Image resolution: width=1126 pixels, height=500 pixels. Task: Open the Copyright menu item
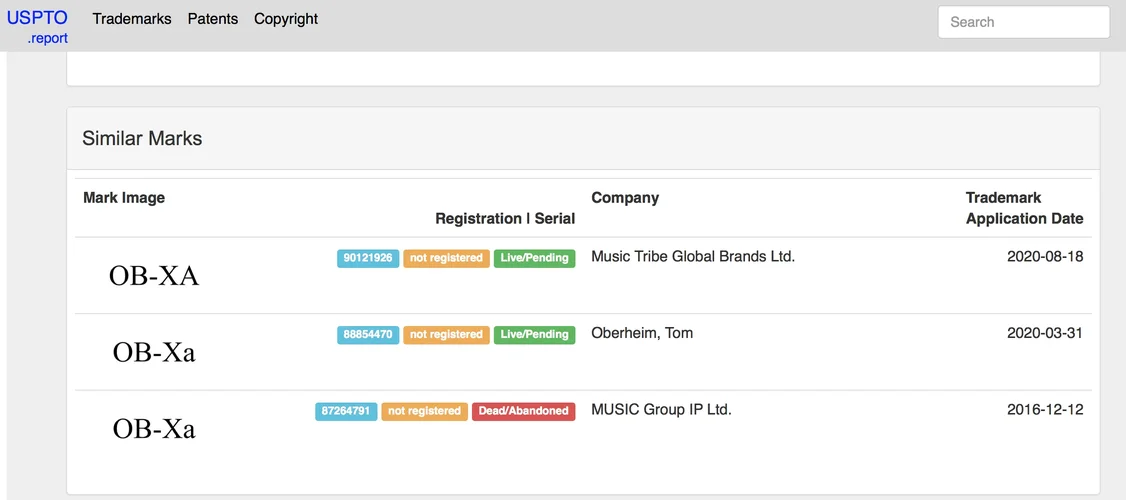coord(286,19)
